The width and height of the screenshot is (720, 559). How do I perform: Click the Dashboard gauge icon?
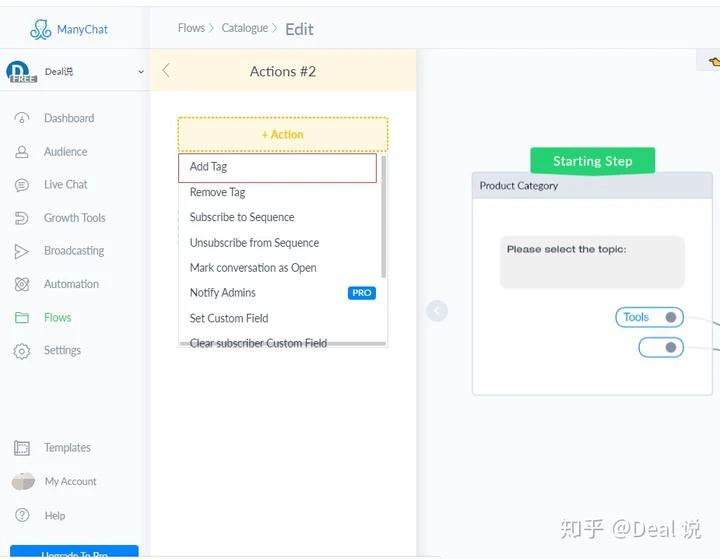click(x=22, y=119)
